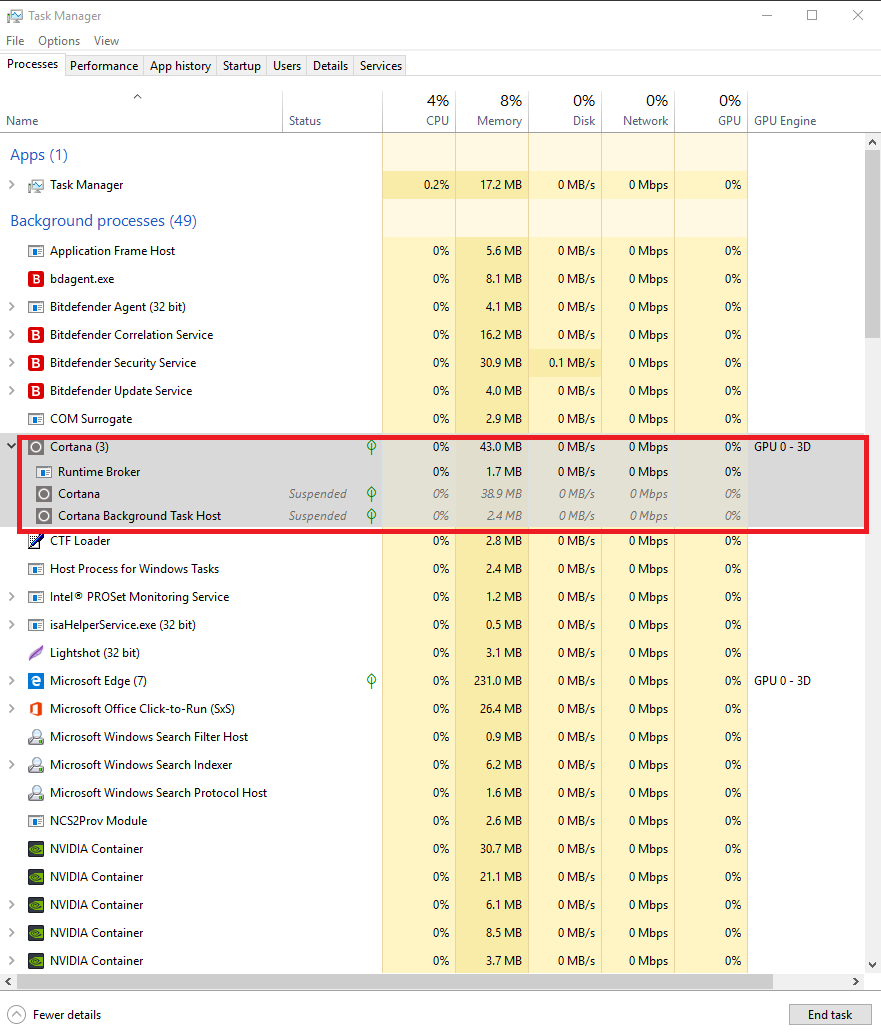Click the leaf icon on Cortana Background Task Host row

(x=372, y=516)
